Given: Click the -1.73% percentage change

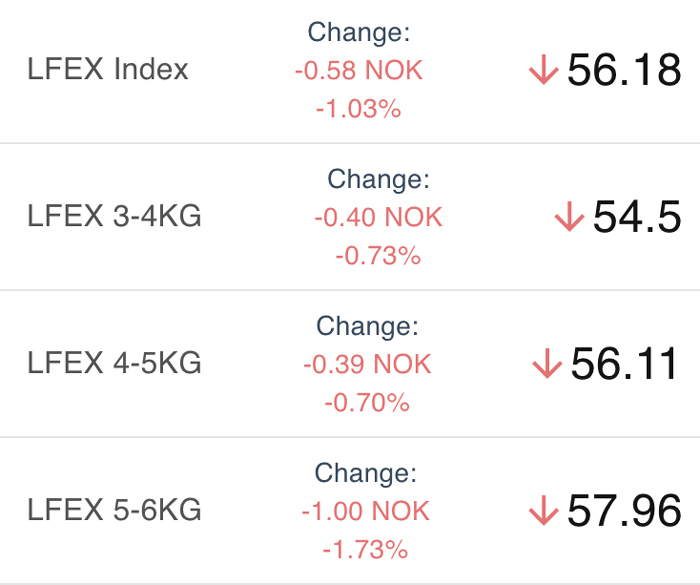Looking at the screenshot, I should (x=365, y=550).
